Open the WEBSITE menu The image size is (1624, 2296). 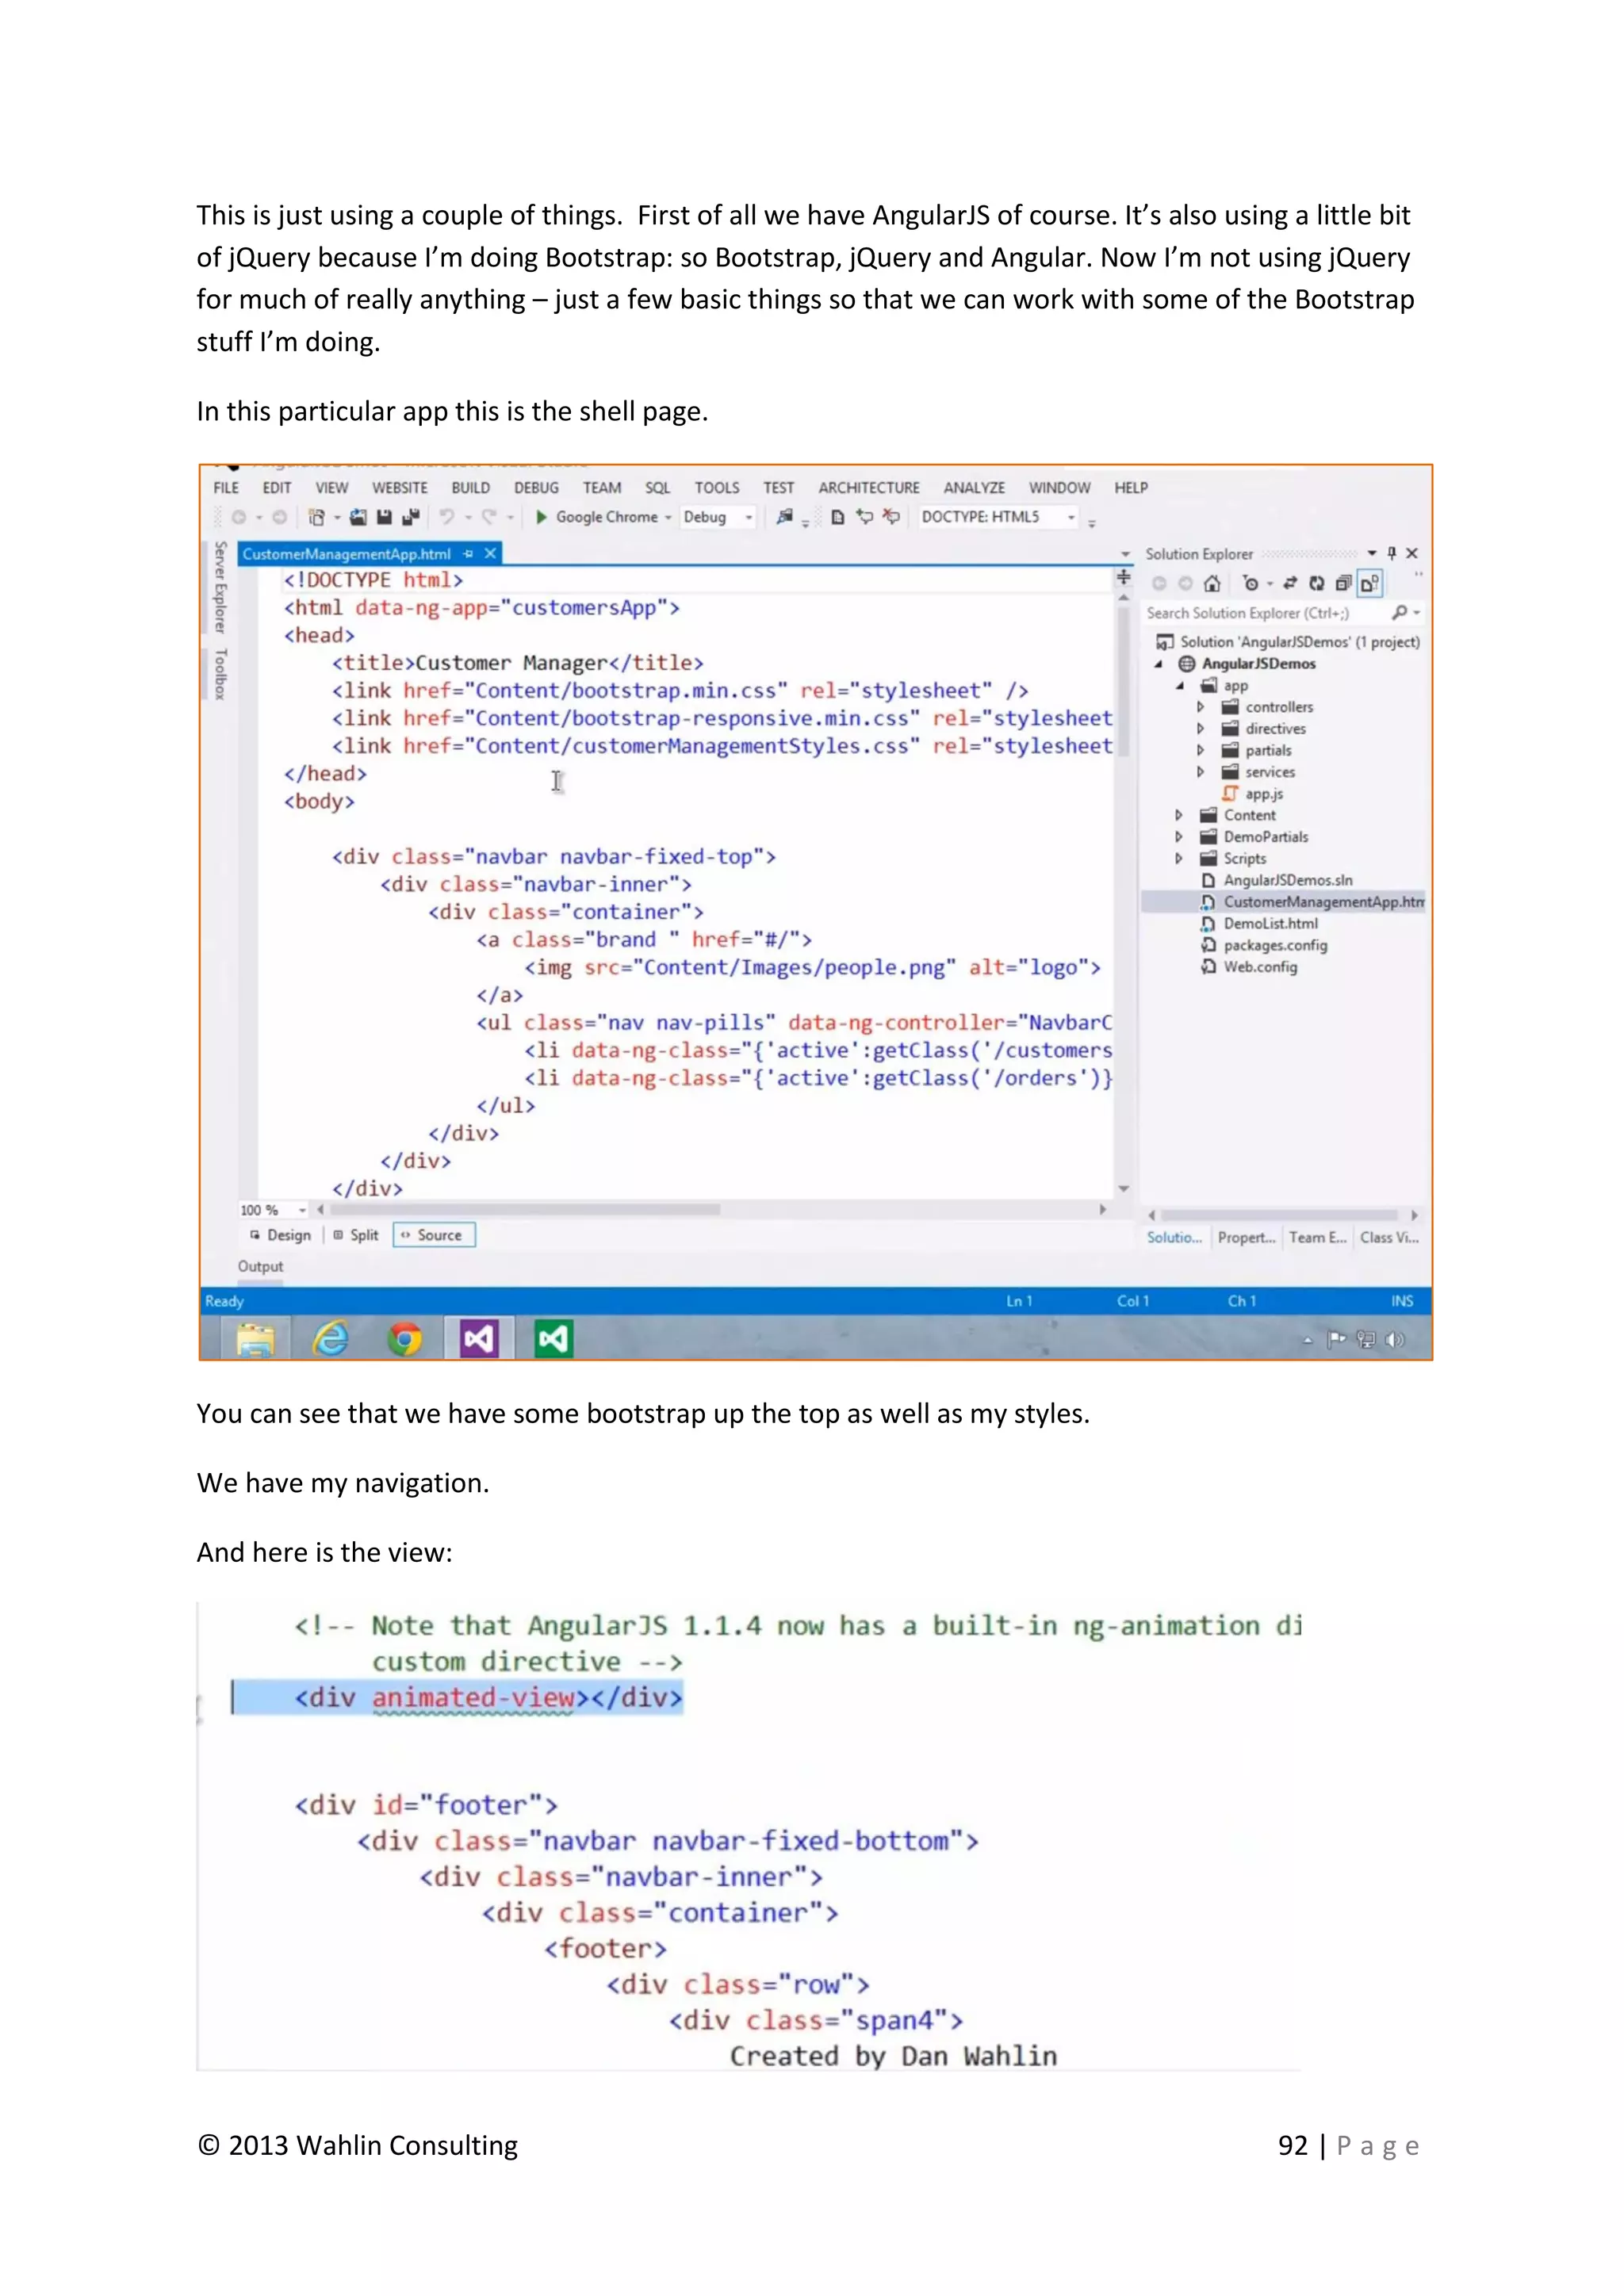400,487
